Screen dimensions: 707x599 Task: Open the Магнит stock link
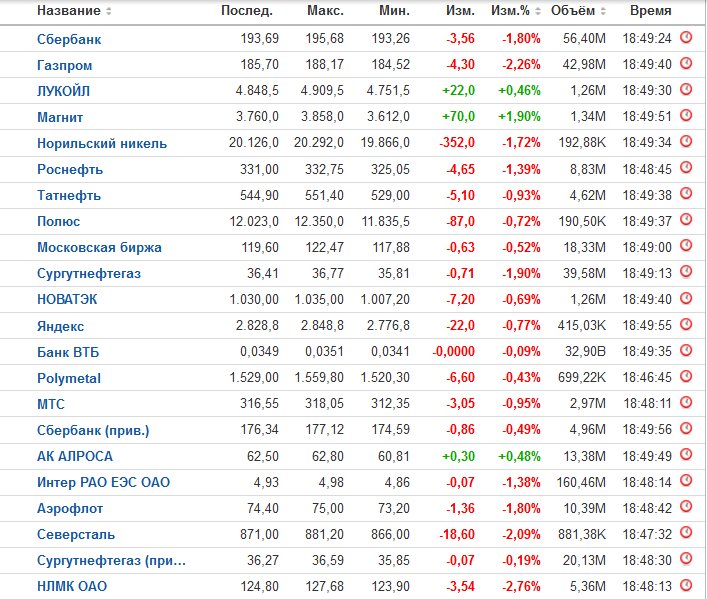(60, 117)
